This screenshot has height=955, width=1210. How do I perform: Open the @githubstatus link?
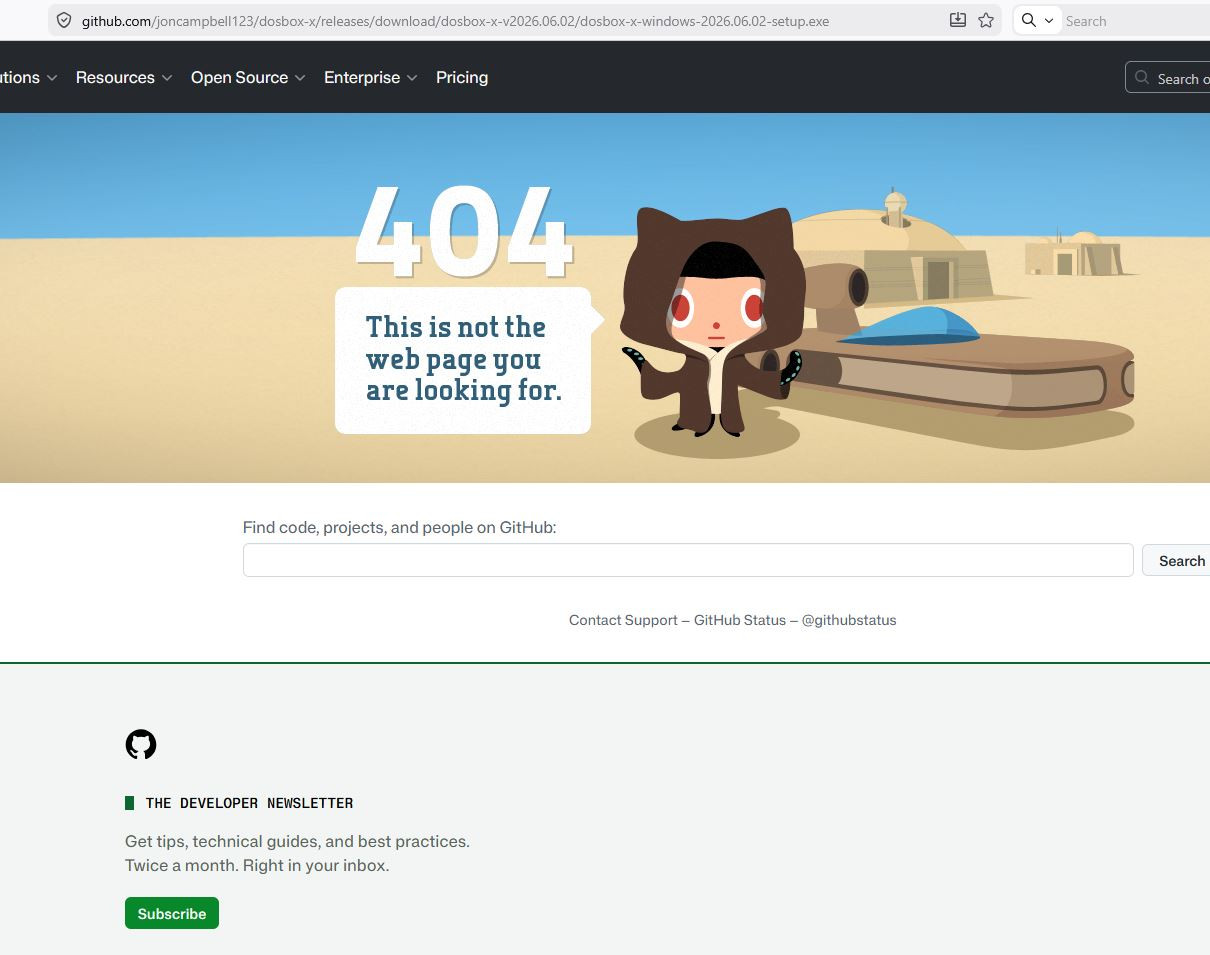point(849,620)
